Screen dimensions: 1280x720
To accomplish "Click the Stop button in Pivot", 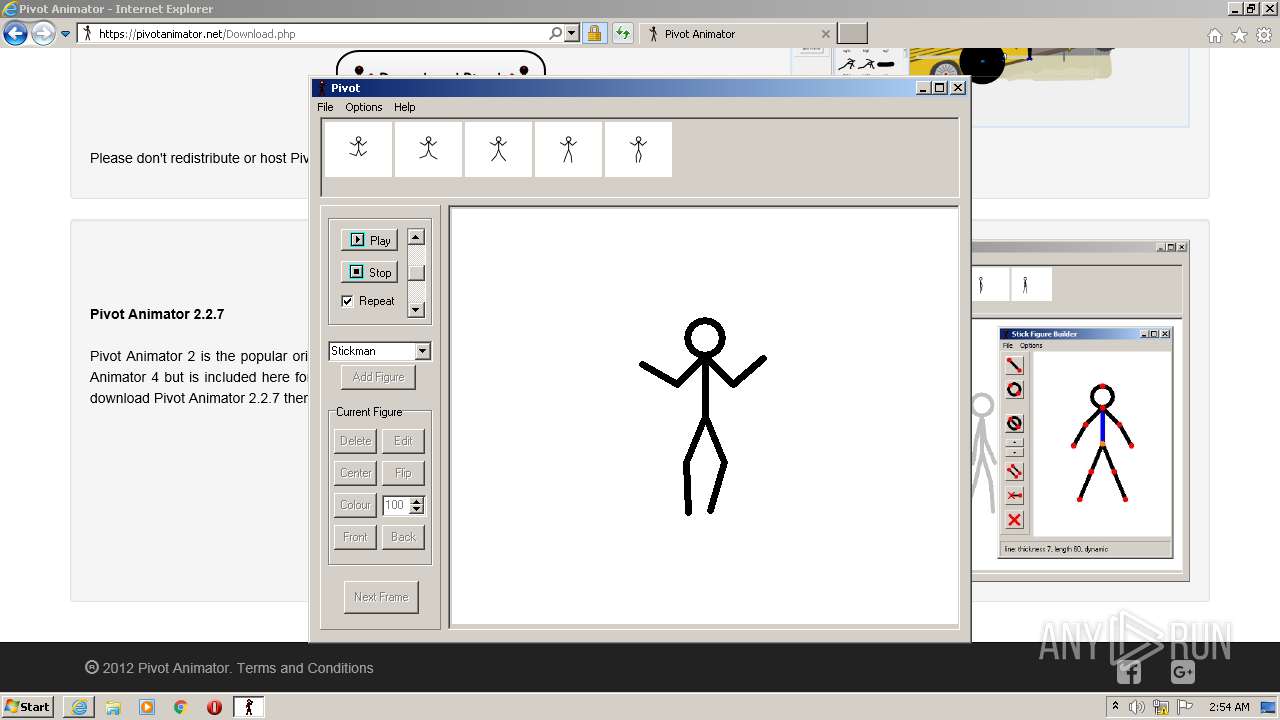I will pos(369,272).
